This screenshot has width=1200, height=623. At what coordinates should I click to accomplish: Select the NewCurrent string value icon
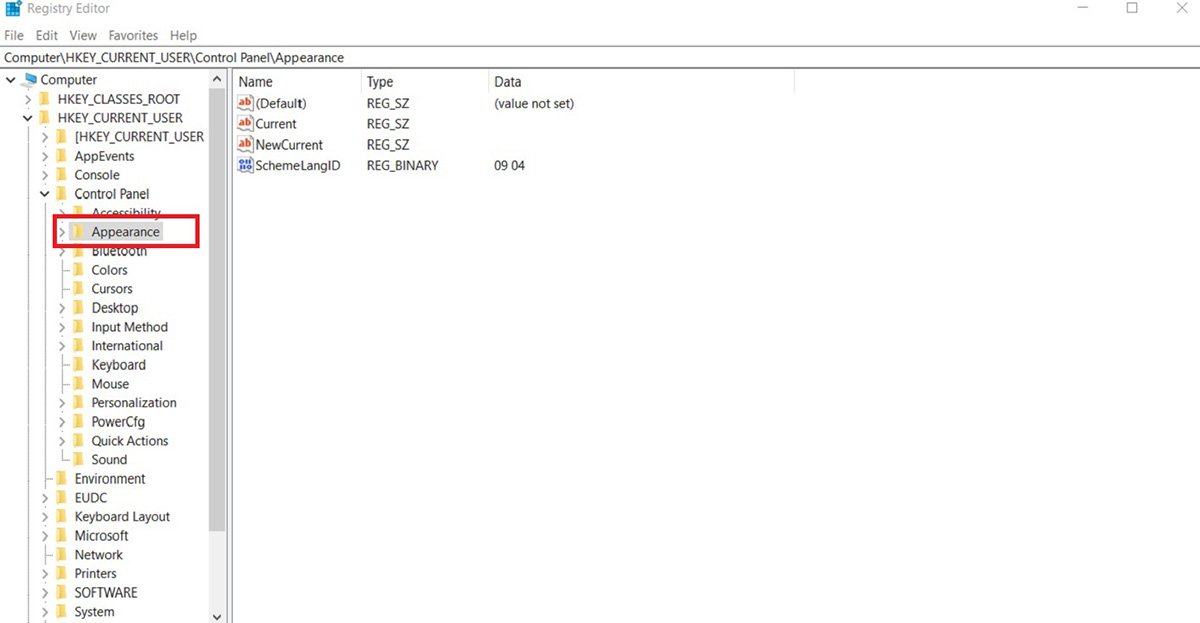coord(245,144)
